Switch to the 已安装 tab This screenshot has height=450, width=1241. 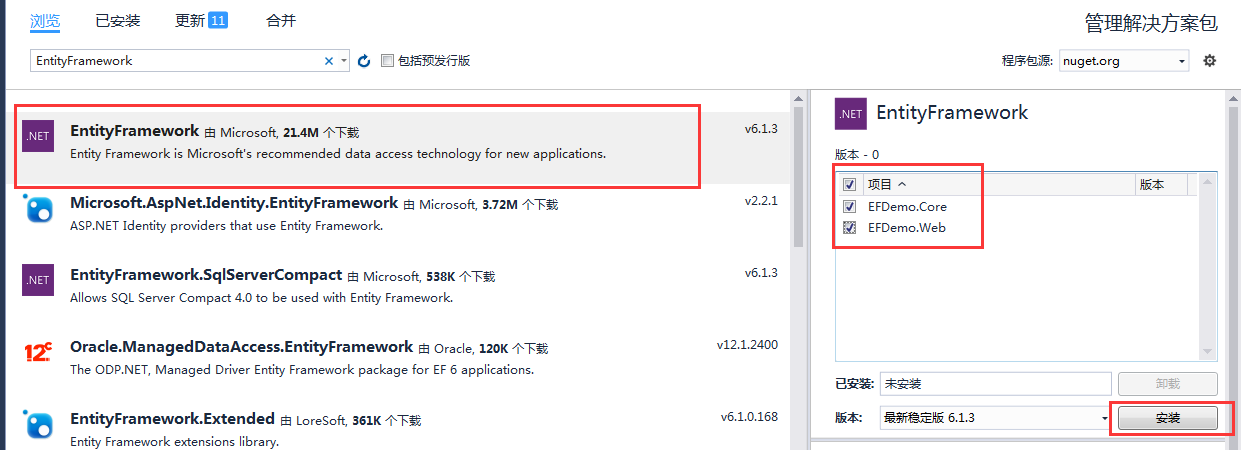(118, 20)
